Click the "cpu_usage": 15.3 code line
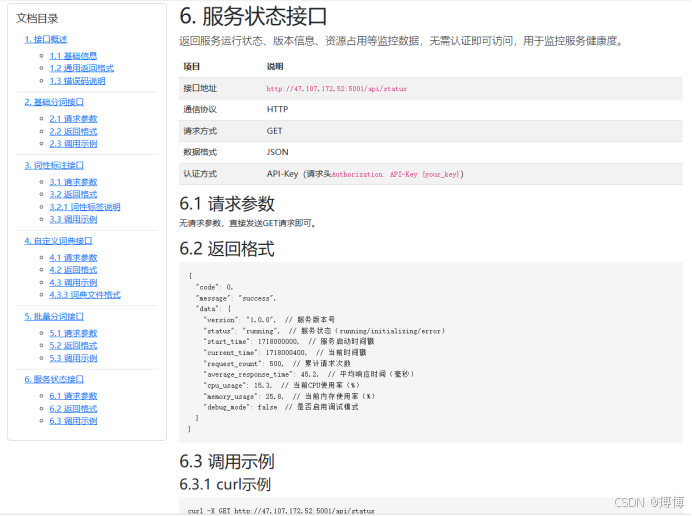Screen dimensions: 692x516 pos(282,385)
